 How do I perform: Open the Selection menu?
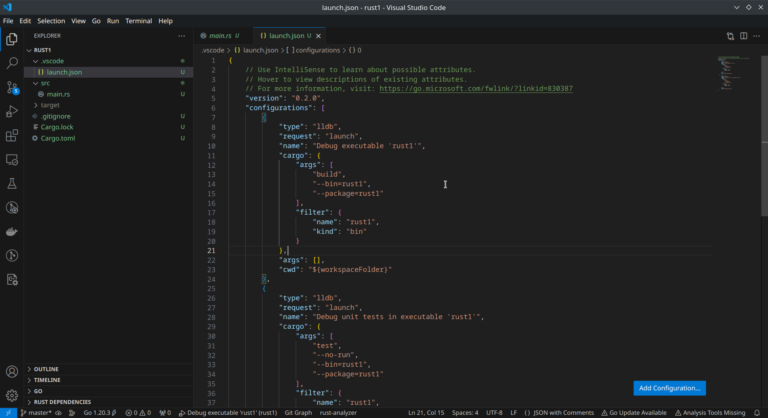(x=51, y=21)
